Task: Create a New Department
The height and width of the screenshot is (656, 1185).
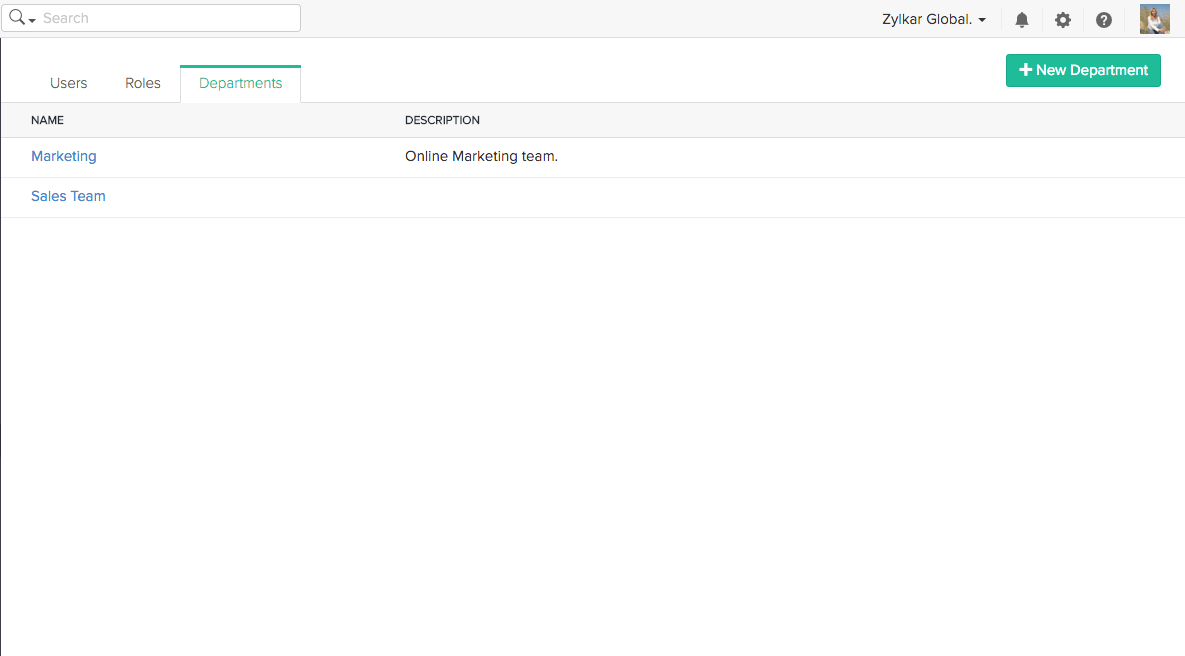Action: tap(1083, 70)
